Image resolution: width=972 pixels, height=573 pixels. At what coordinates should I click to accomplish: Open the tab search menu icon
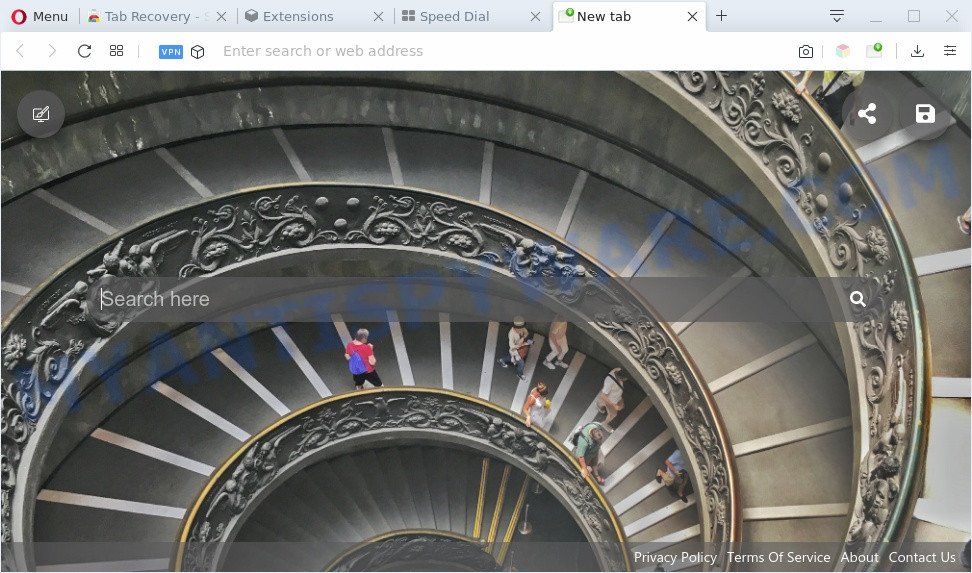coord(836,16)
